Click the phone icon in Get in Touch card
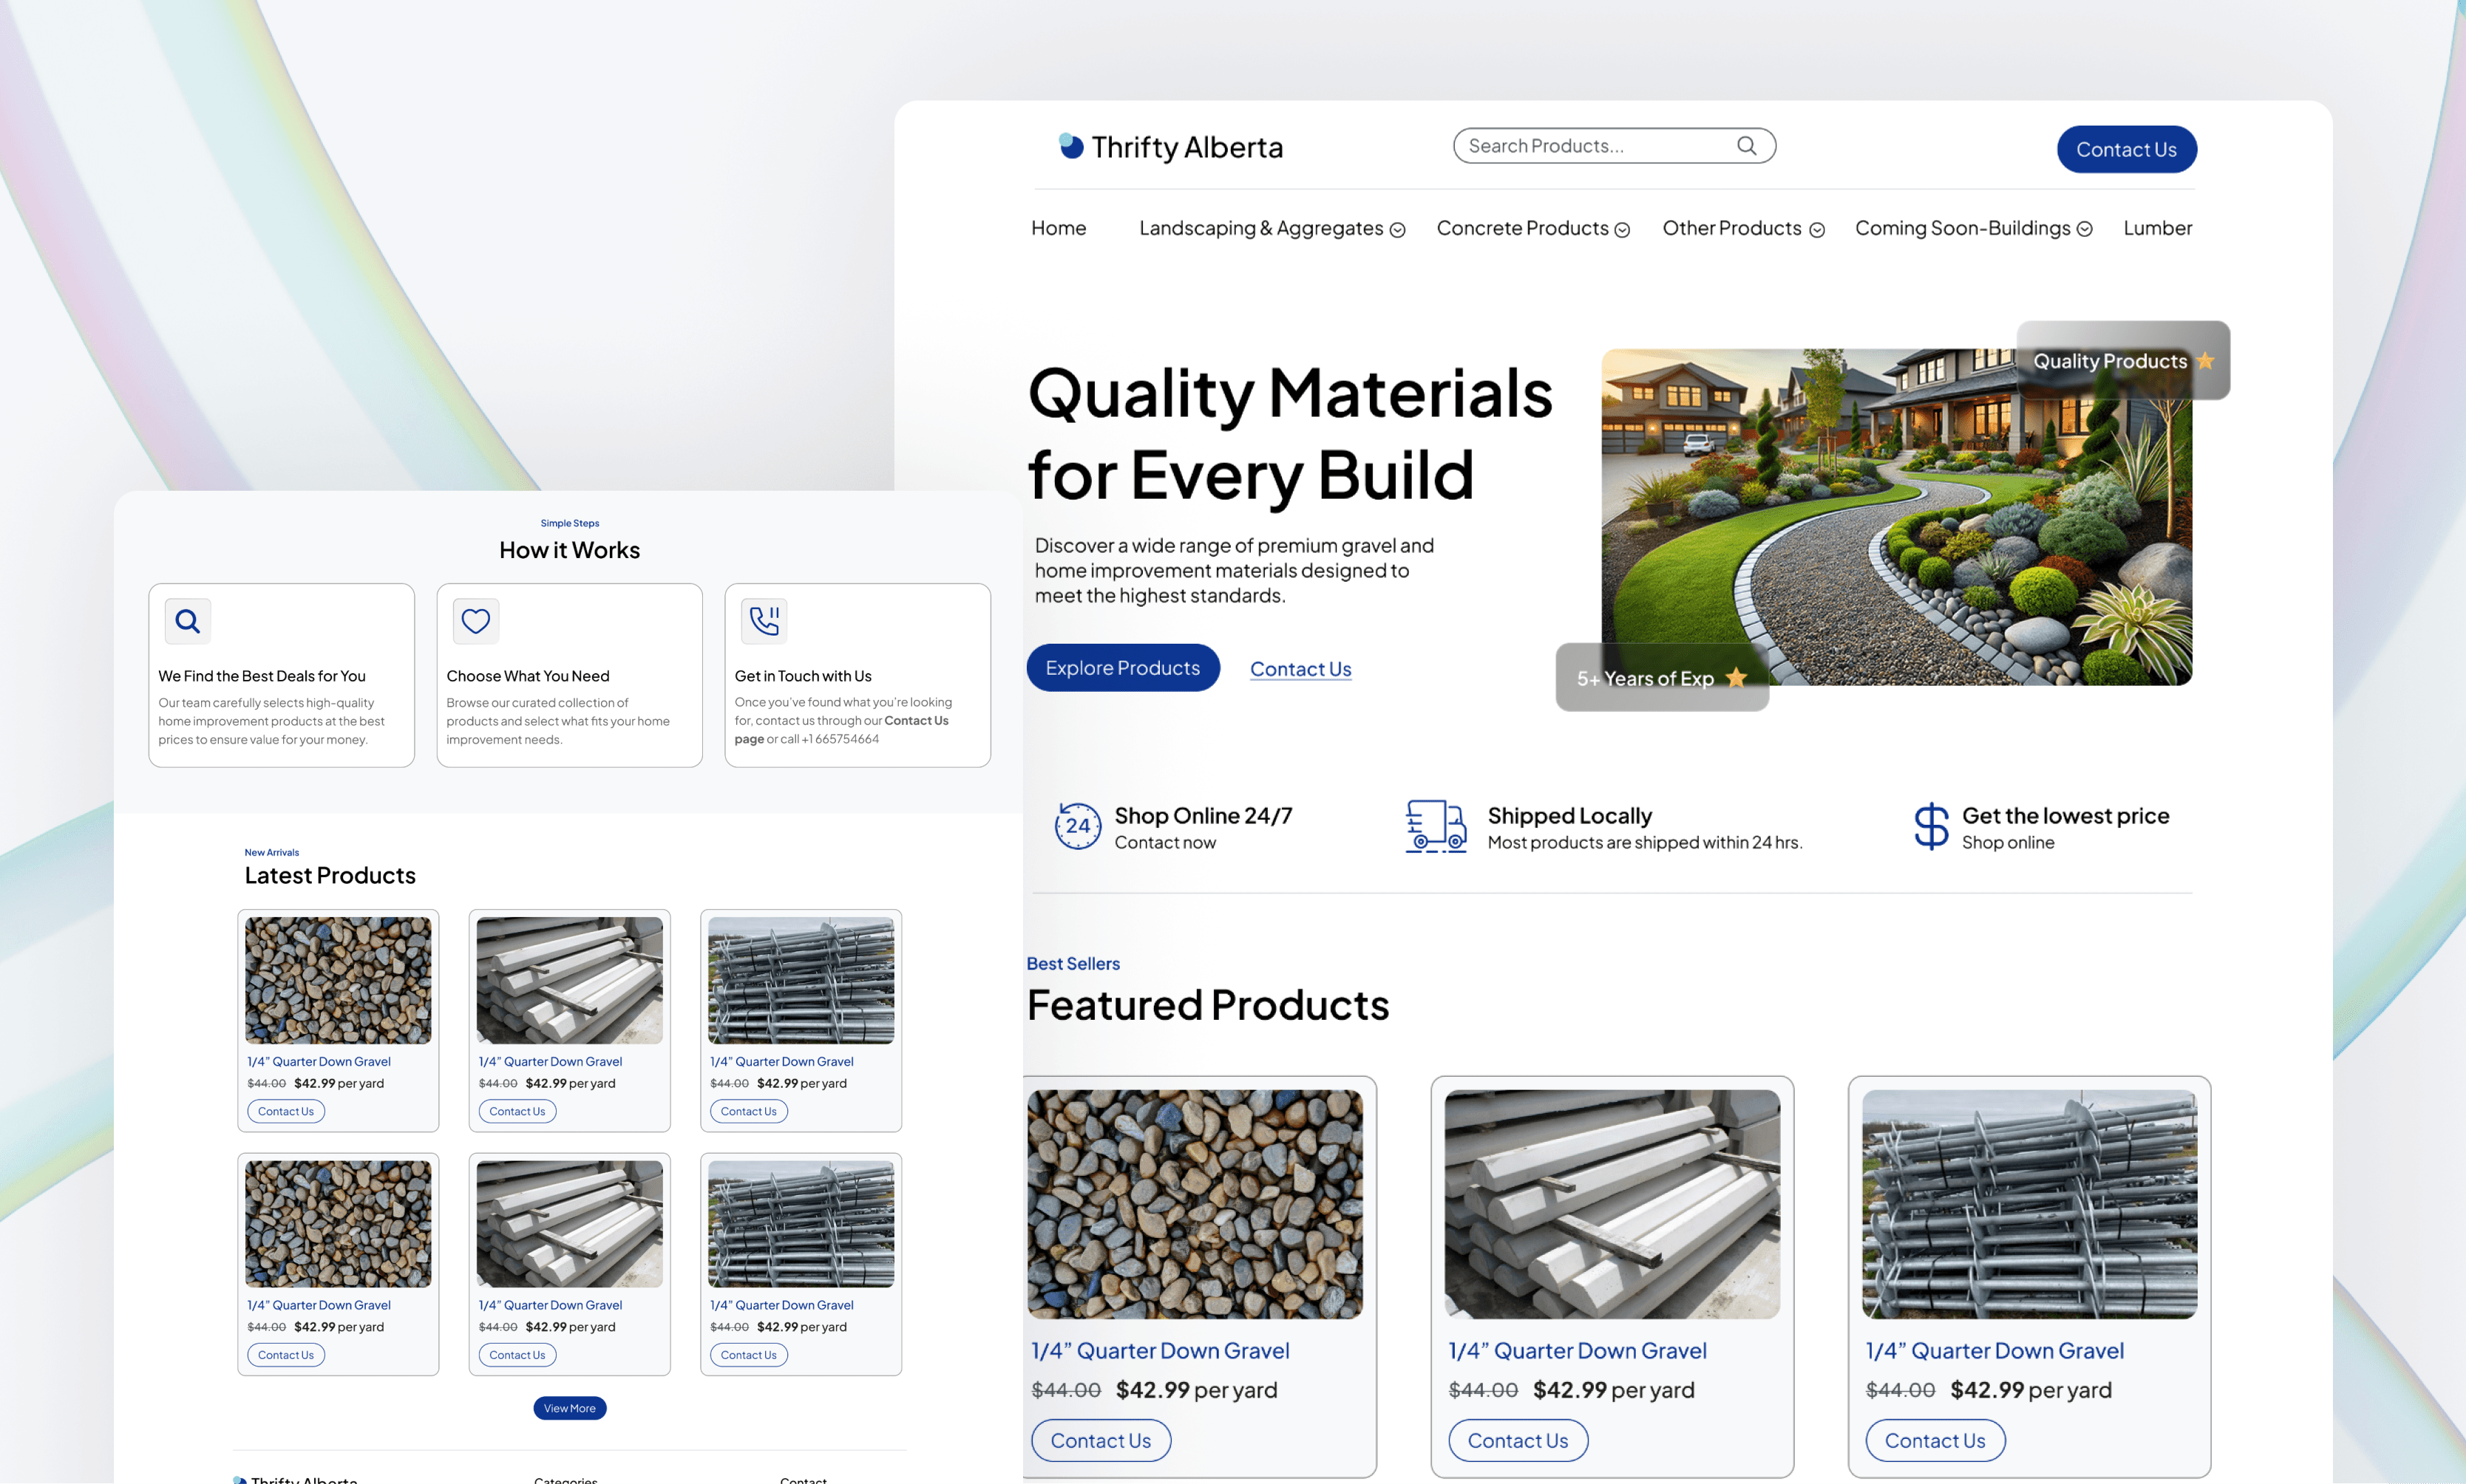The height and width of the screenshot is (1484, 2466). tap(764, 621)
